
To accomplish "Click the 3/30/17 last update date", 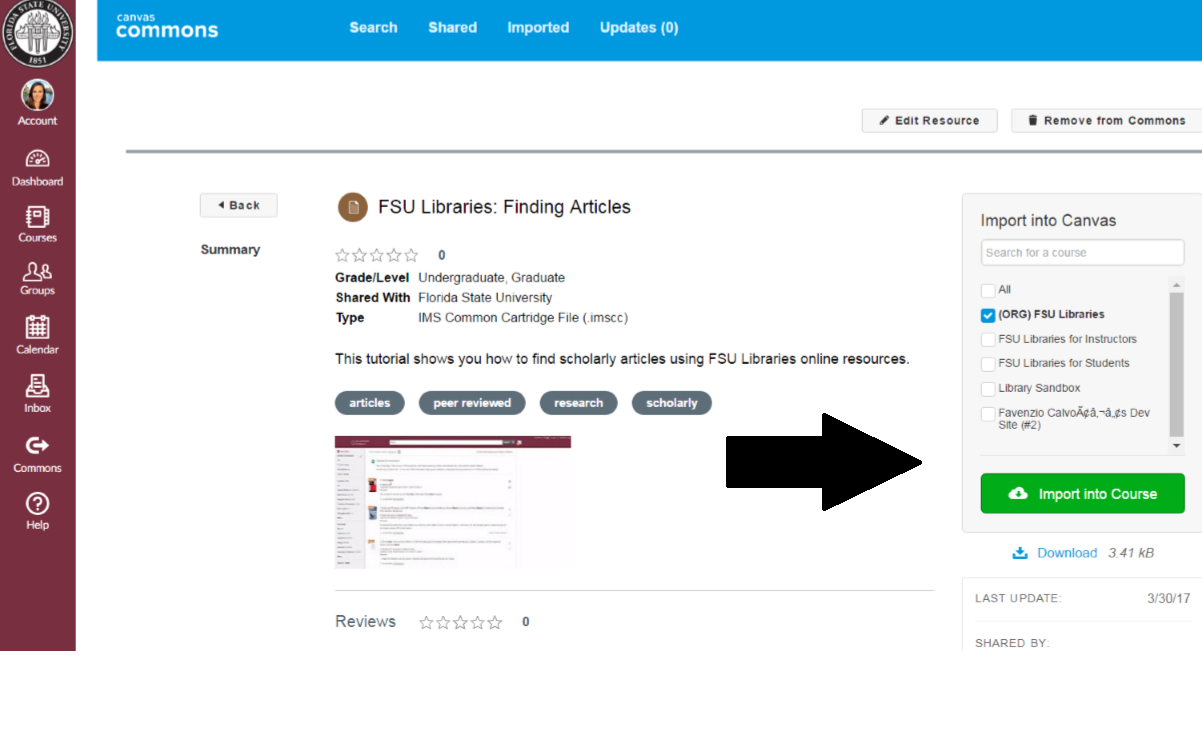I will (1168, 598).
